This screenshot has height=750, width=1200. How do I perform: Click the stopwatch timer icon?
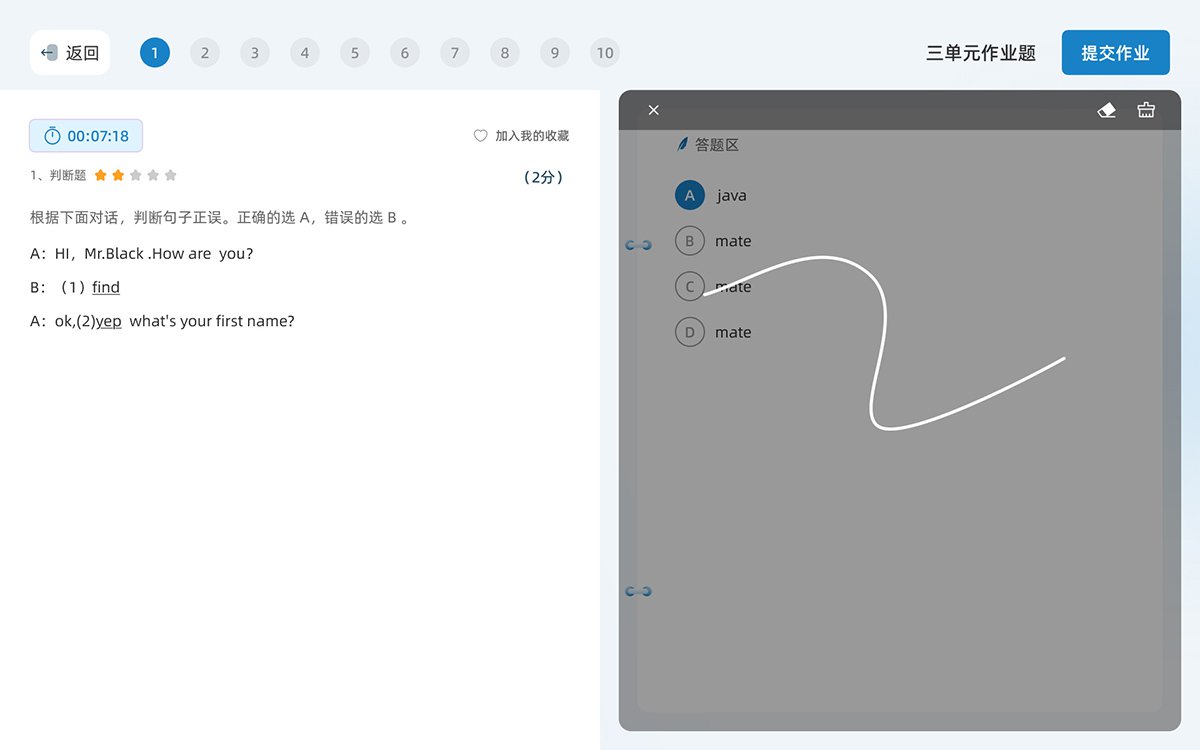[52, 136]
